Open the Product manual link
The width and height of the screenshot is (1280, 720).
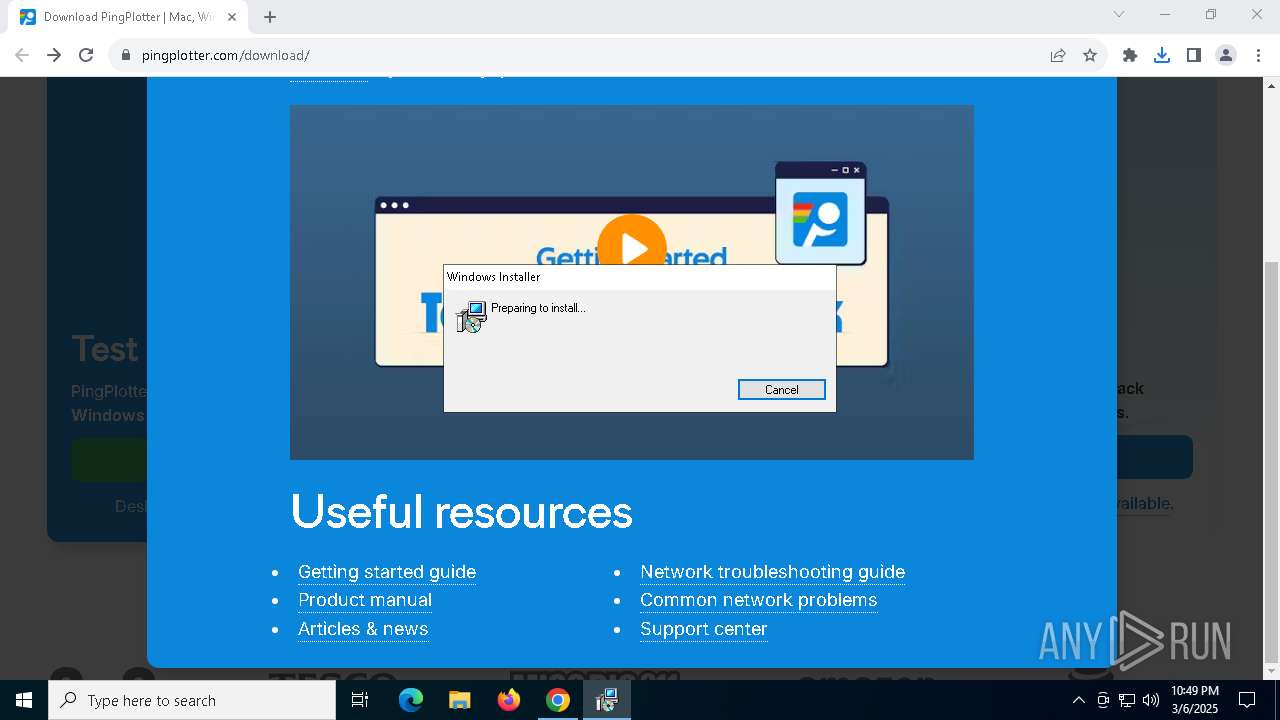point(365,600)
